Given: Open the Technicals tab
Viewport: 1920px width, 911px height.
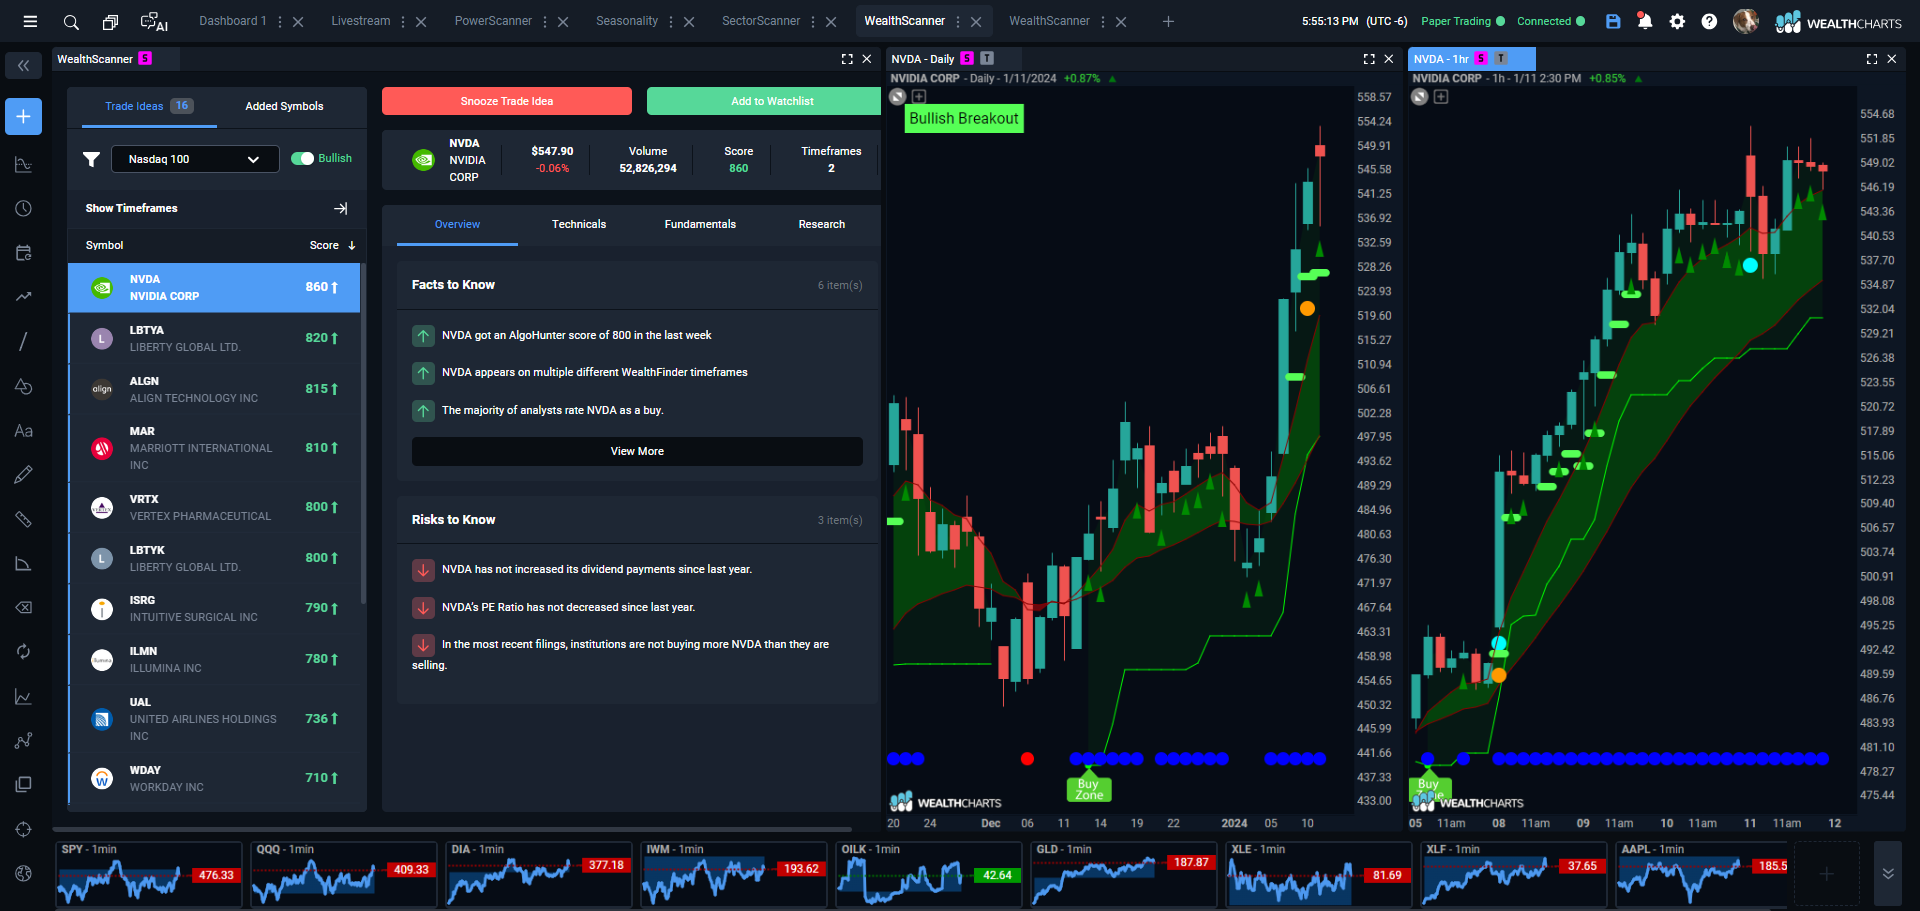Looking at the screenshot, I should [x=579, y=224].
